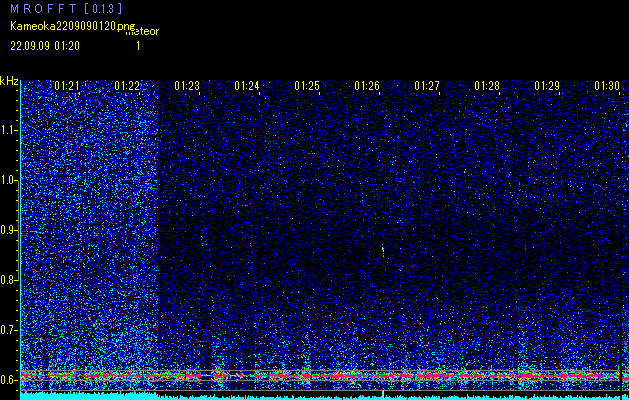Click the 01:28 time axis label
This screenshot has height=400, width=629.
pos(487,86)
